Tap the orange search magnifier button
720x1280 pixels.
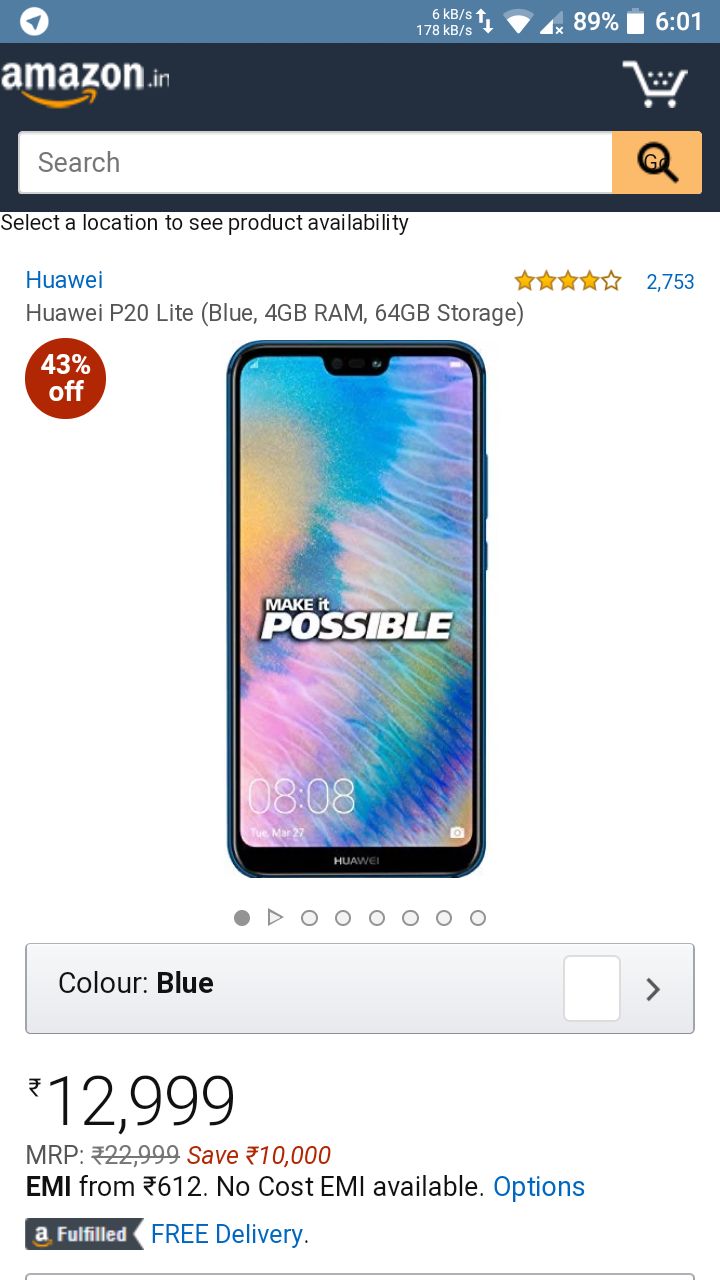click(657, 162)
